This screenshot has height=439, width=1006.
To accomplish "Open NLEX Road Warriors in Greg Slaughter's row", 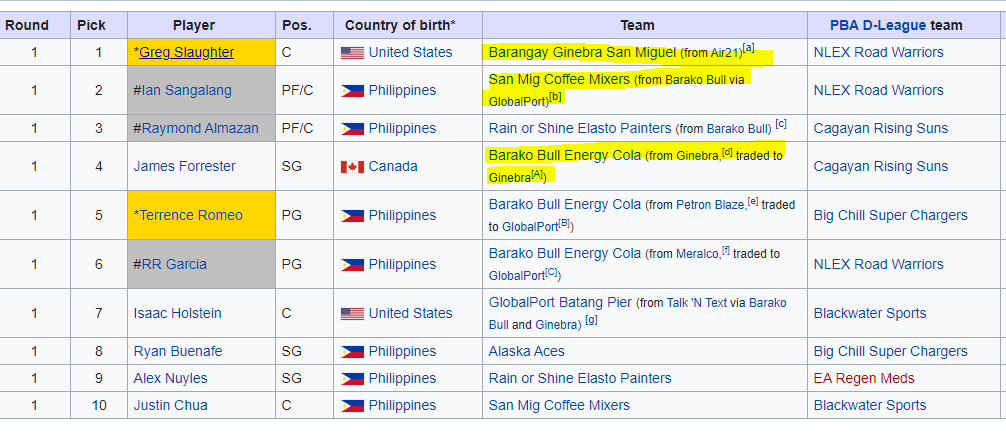I will pos(879,53).
